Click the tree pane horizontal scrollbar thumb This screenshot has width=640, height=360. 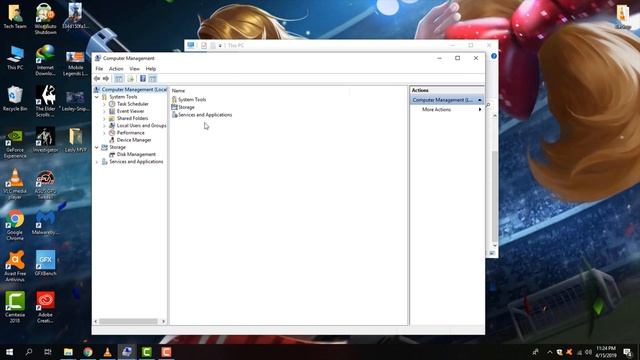pos(128,322)
